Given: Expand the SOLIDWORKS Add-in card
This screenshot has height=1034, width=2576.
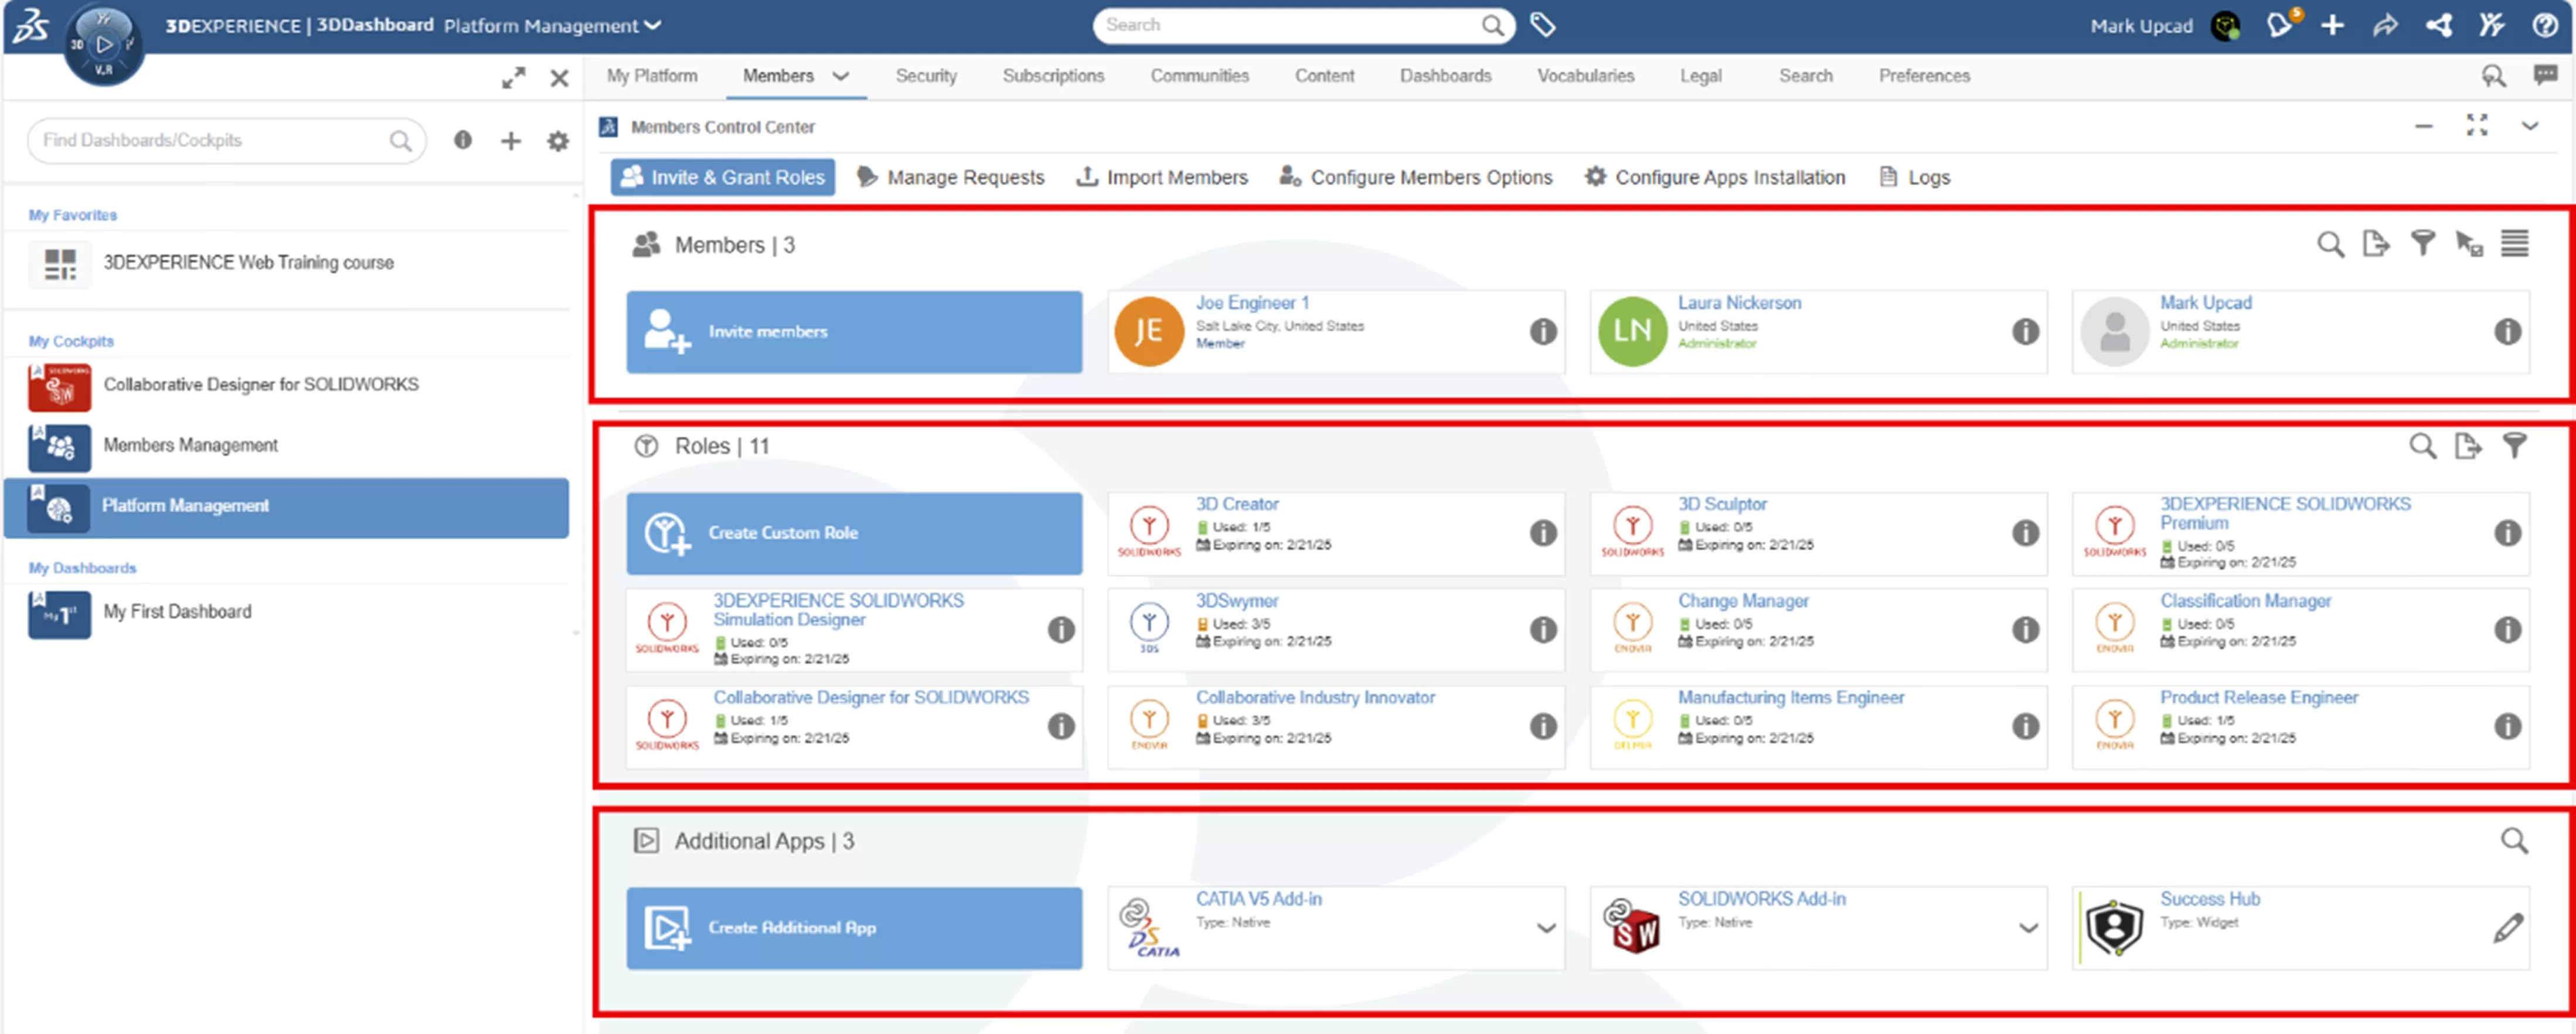Looking at the screenshot, I should (2029, 929).
